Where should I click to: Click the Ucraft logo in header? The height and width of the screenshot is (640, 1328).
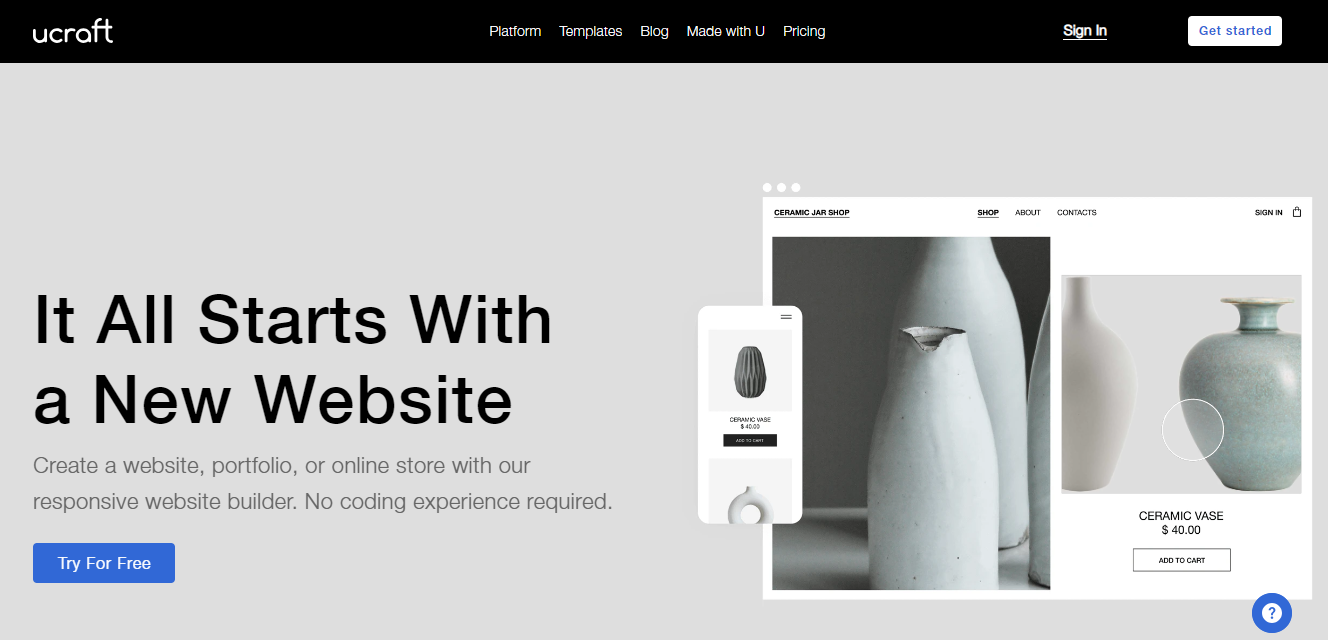tap(72, 31)
